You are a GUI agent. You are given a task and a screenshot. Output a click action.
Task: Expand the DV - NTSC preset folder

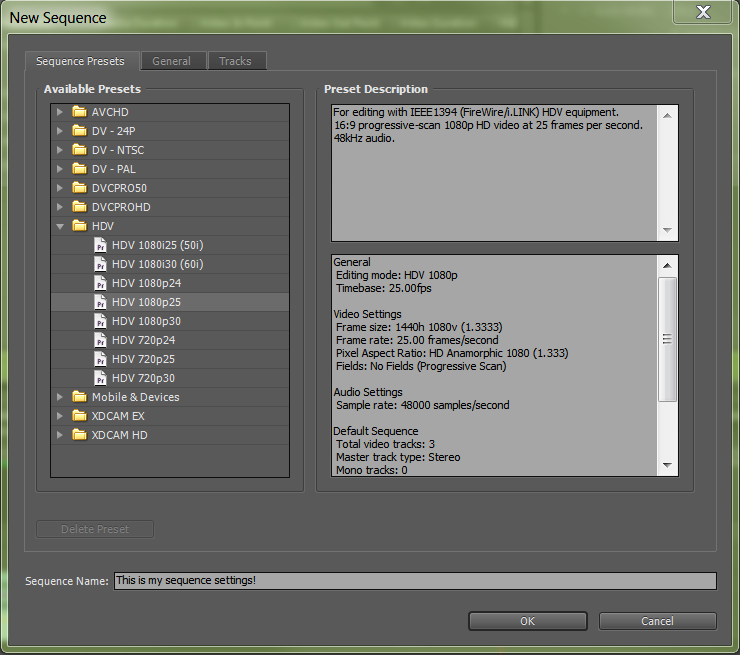click(60, 150)
